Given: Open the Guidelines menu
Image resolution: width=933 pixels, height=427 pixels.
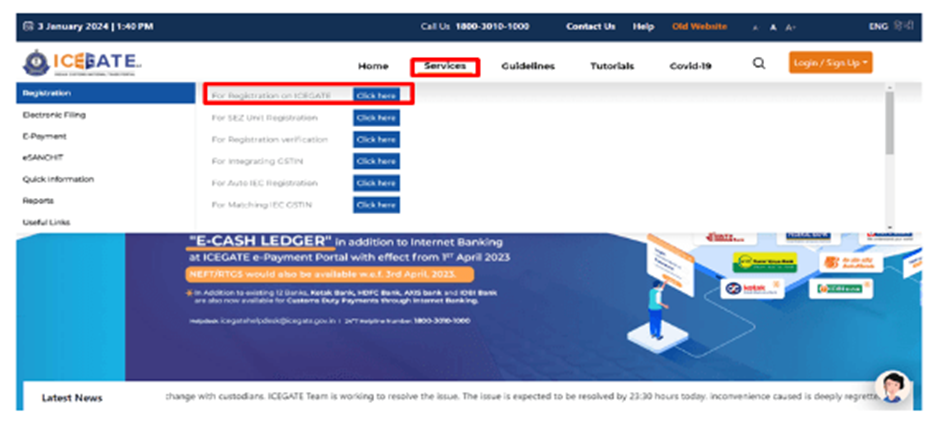Looking at the screenshot, I should 528,66.
